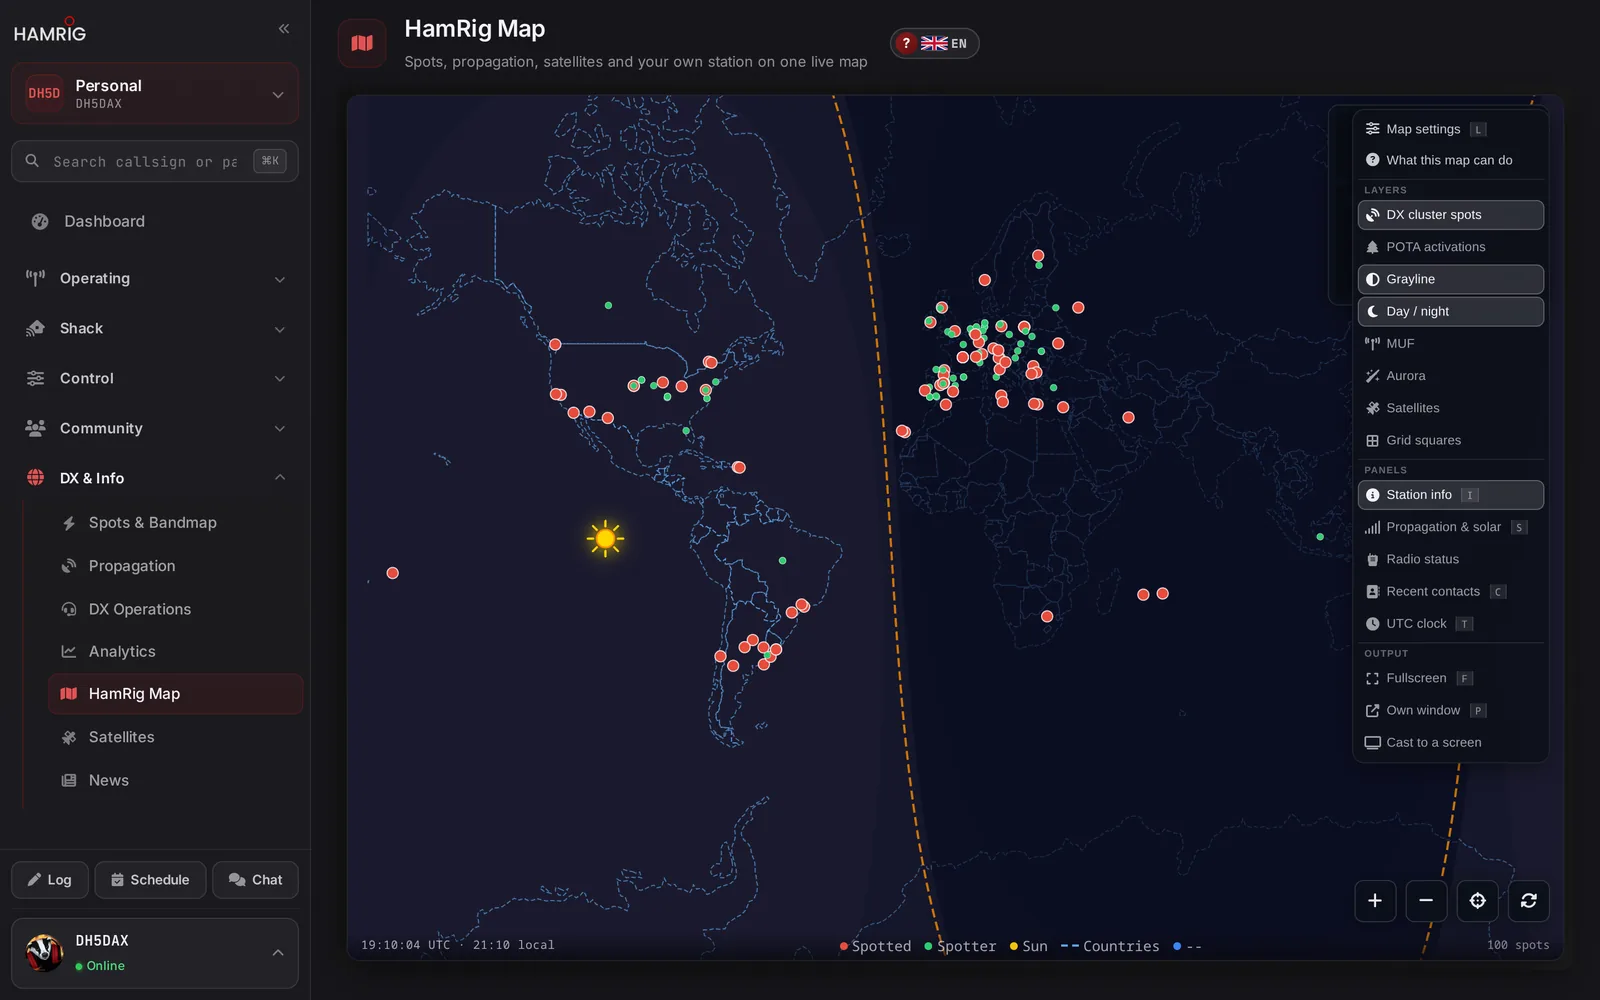
Task: Open What this map can do
Action: pyautogui.click(x=1450, y=160)
